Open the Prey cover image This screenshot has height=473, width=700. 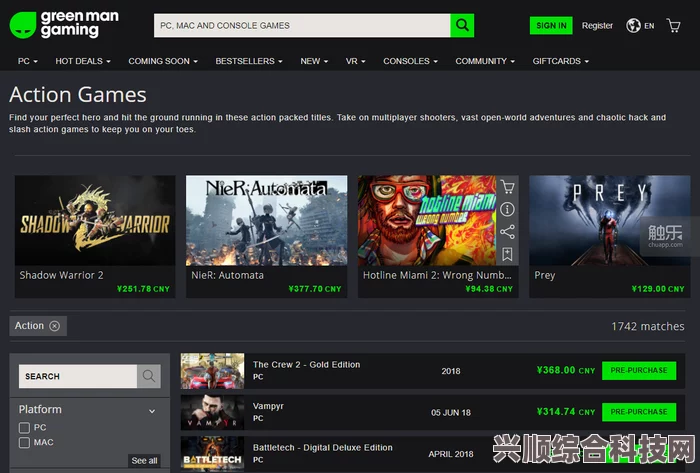pyautogui.click(x=610, y=220)
